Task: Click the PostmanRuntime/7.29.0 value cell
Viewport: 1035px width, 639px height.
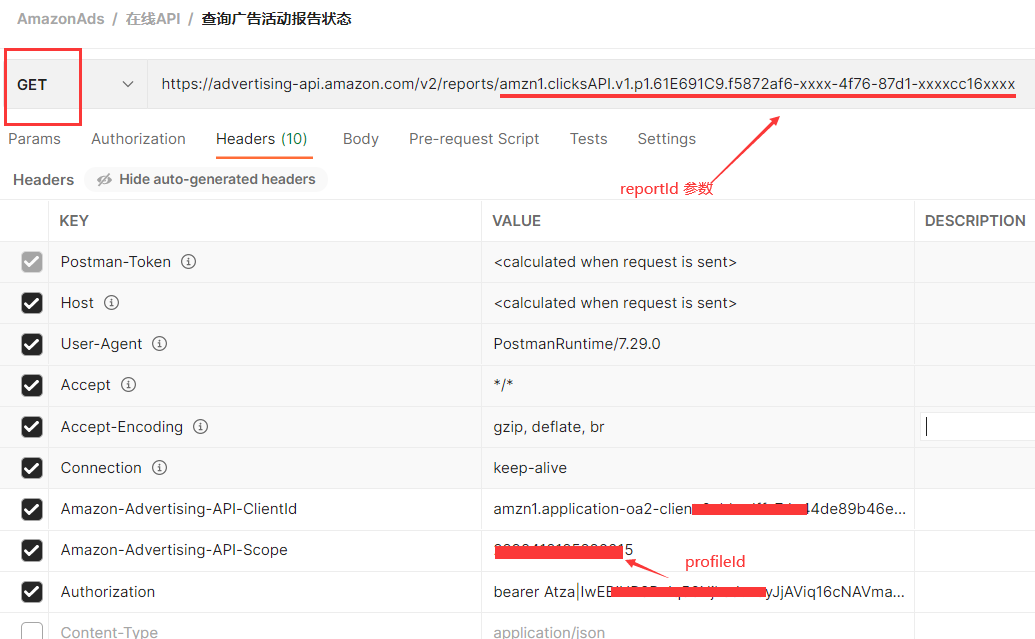Action: point(698,344)
